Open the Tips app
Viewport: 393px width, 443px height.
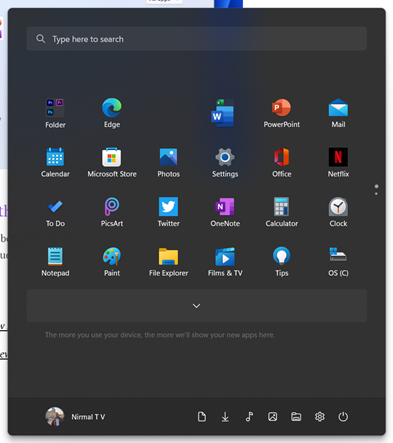pyautogui.click(x=281, y=262)
